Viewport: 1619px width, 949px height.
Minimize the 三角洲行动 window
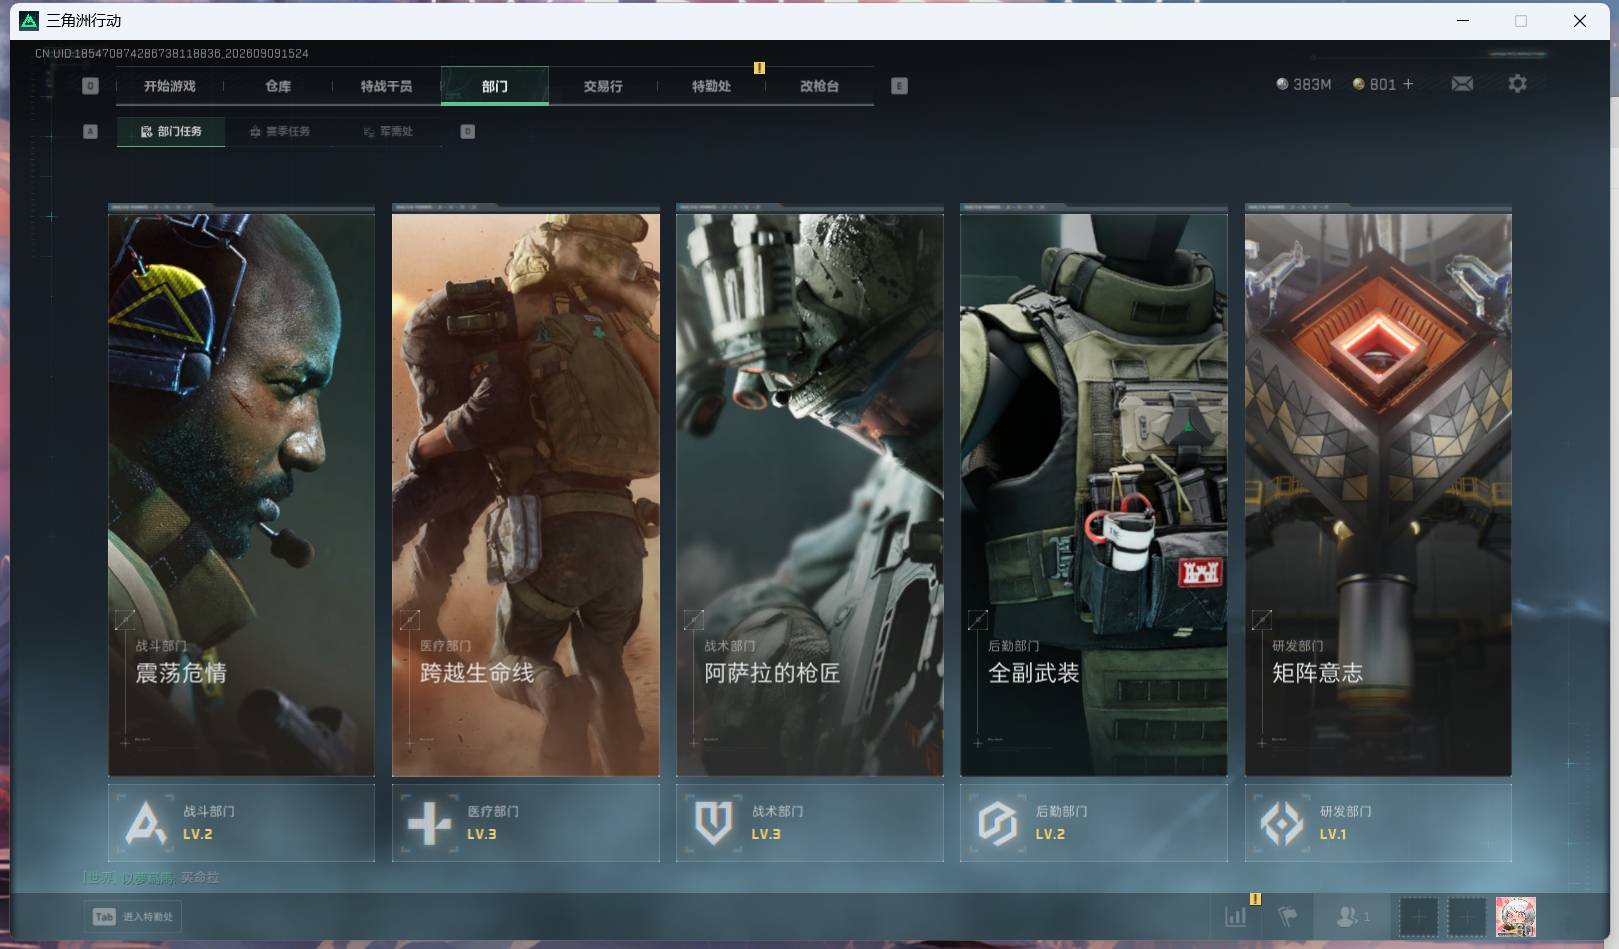click(x=1463, y=20)
